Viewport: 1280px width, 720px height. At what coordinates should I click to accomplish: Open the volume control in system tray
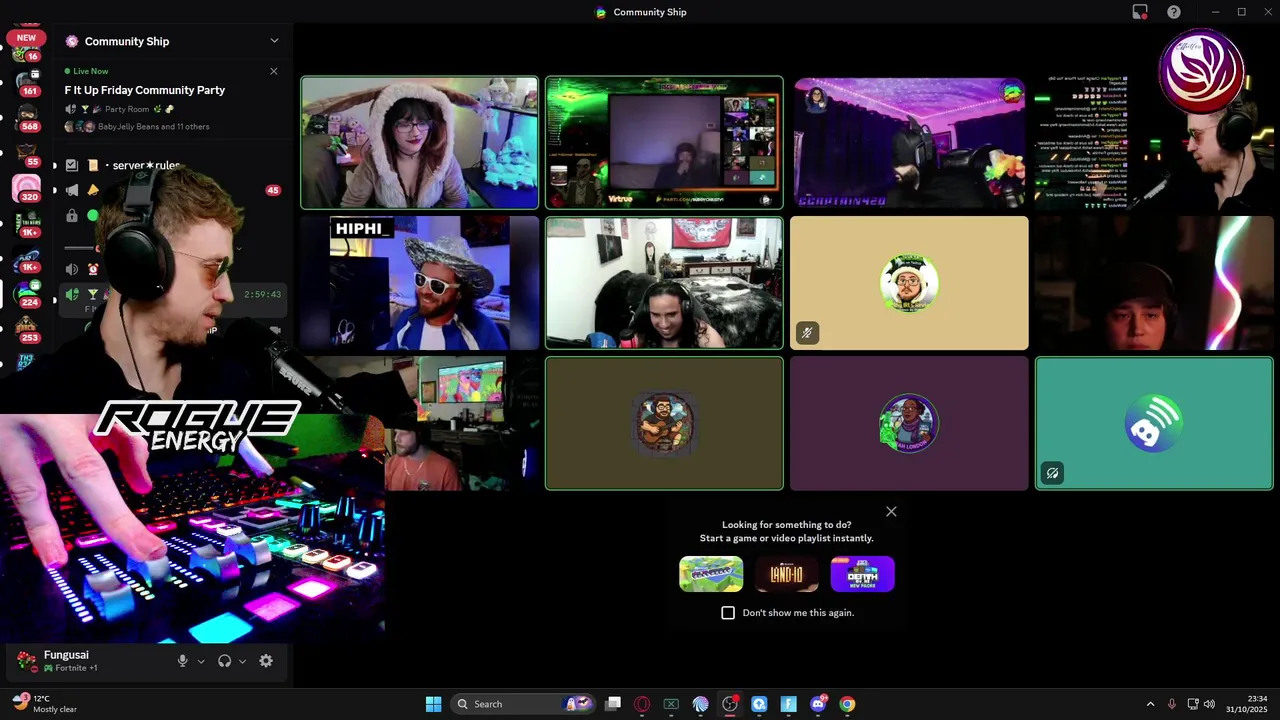[x=1209, y=704]
